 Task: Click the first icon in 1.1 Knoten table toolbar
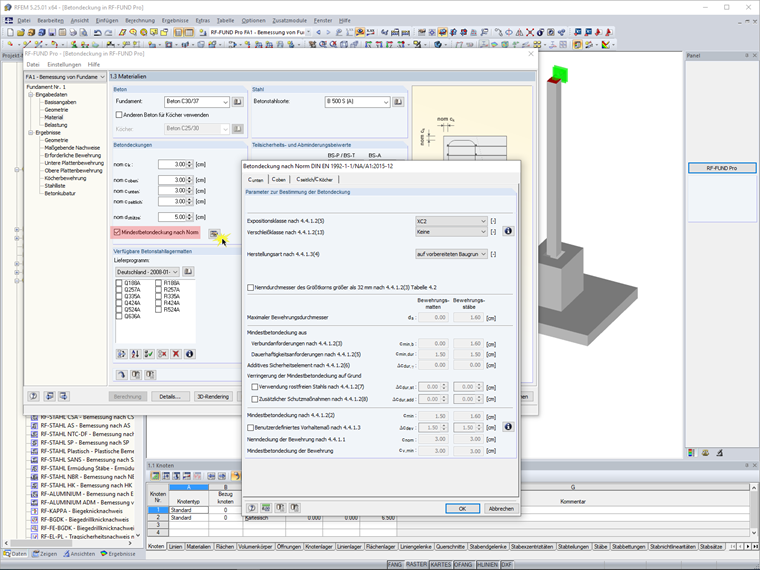click(x=156, y=476)
